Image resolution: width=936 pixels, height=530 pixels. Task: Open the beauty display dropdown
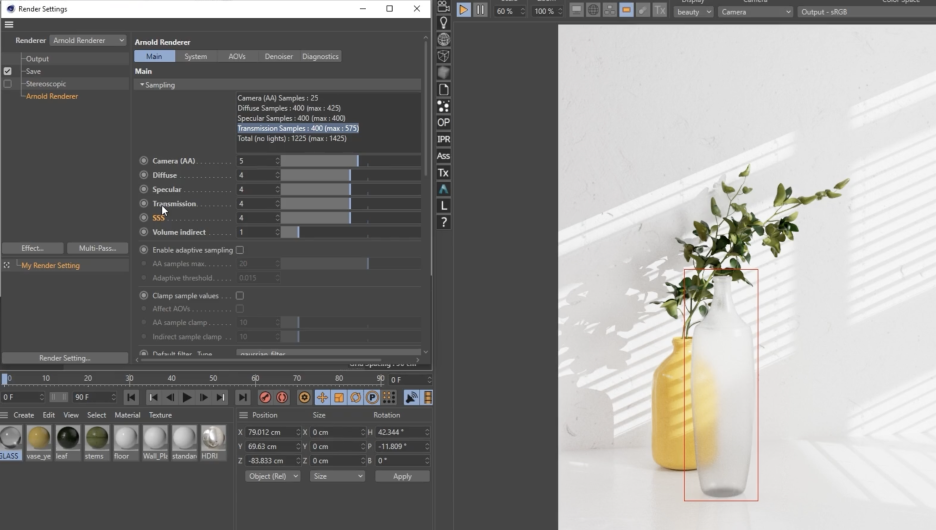tap(693, 11)
